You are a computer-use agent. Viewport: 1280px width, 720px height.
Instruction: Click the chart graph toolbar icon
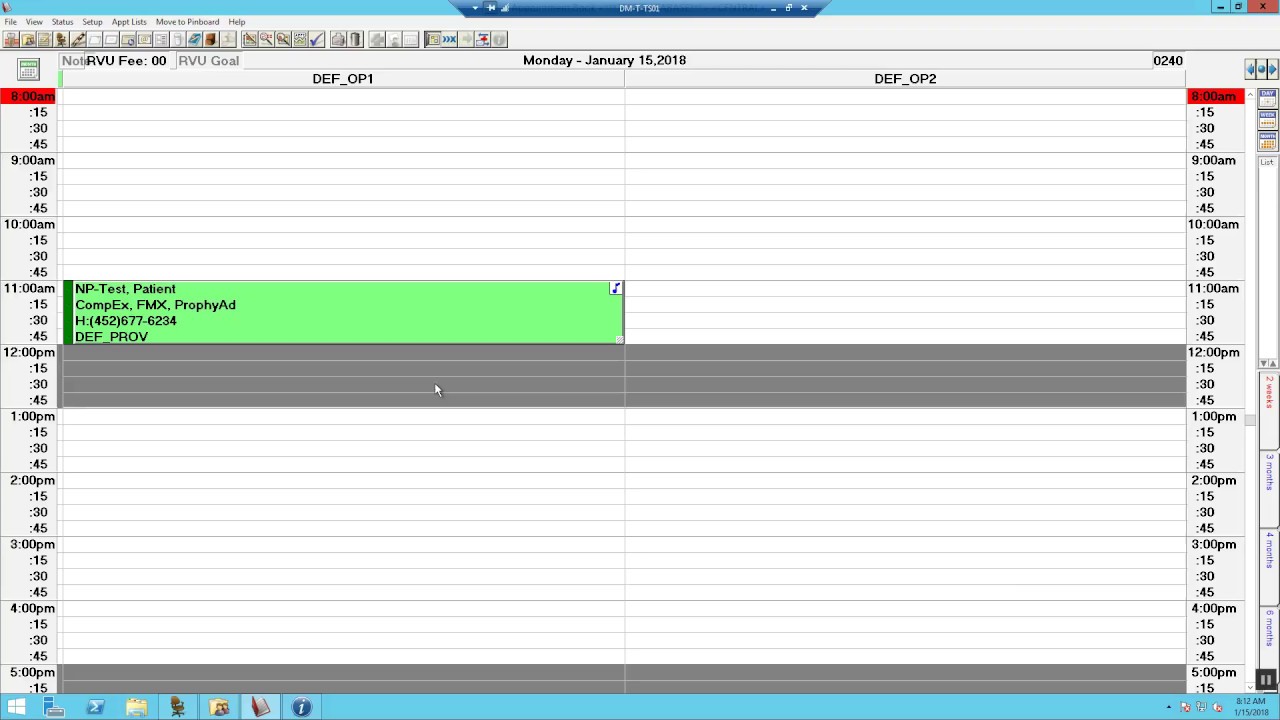[300, 39]
